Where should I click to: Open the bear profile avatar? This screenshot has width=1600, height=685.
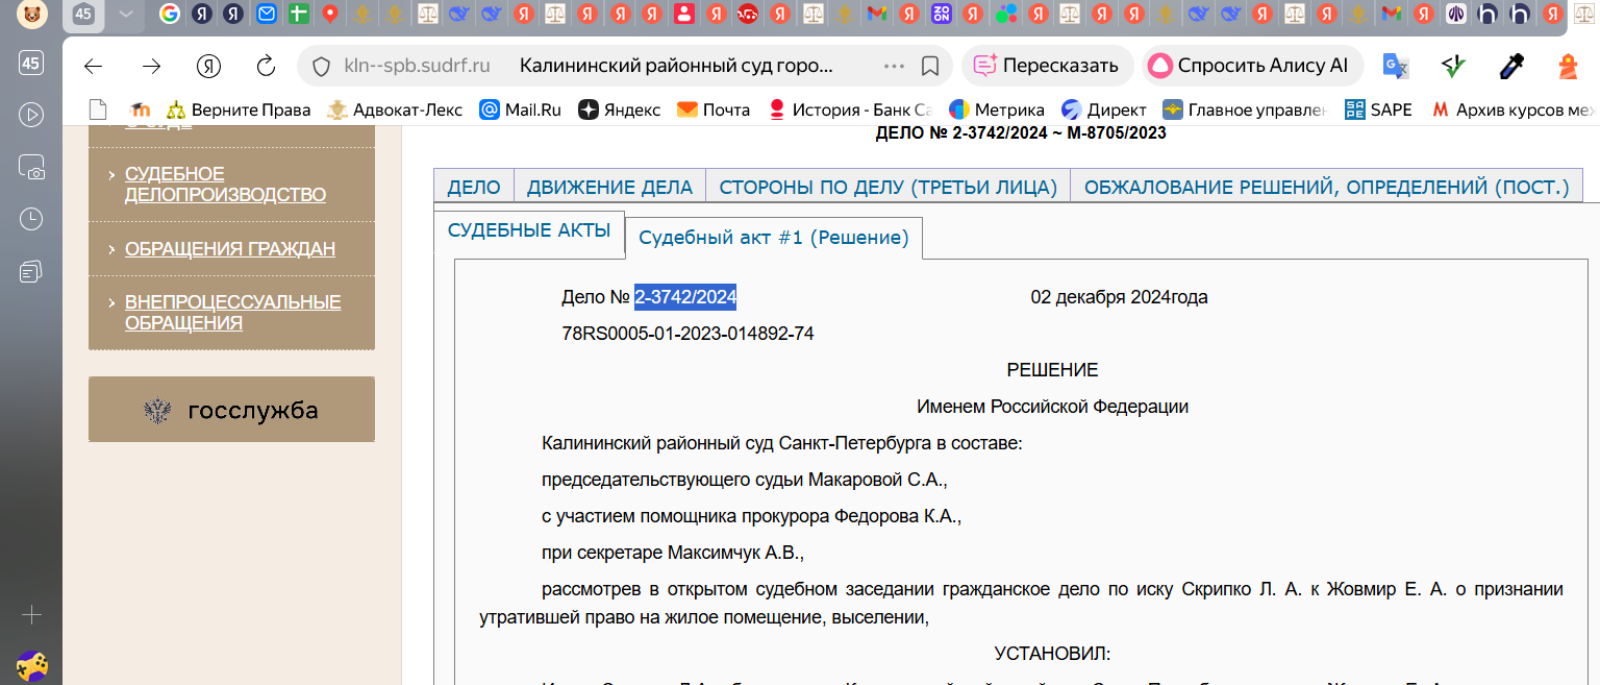(32, 14)
